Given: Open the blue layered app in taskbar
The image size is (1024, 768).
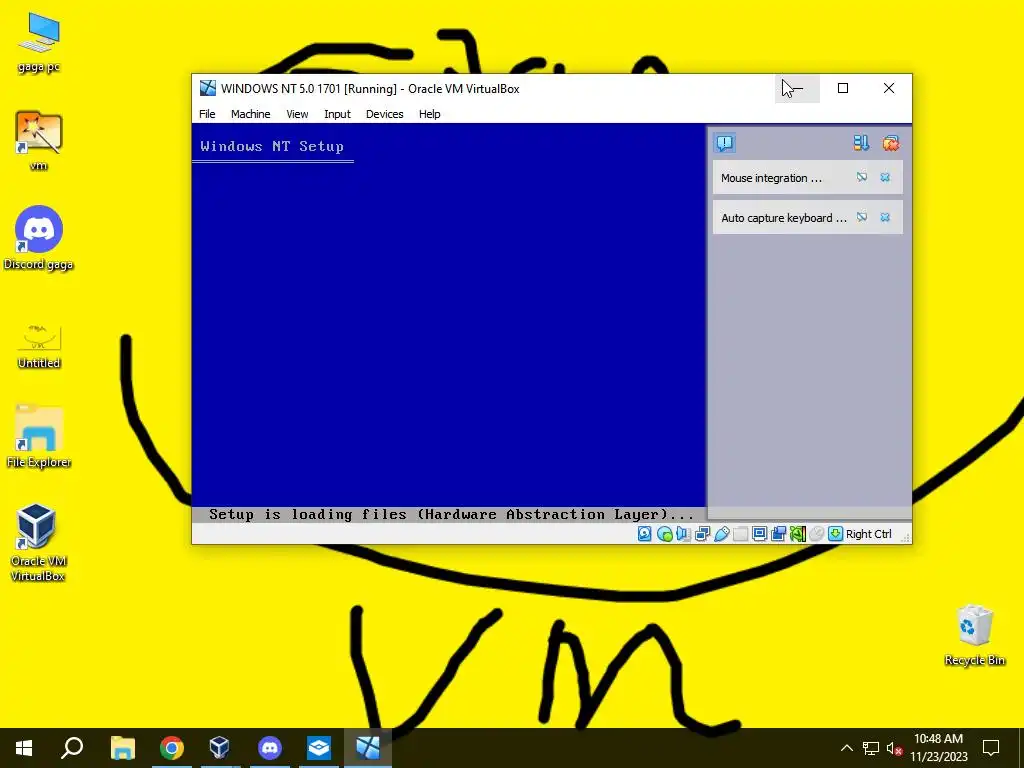Looking at the screenshot, I should (319, 748).
